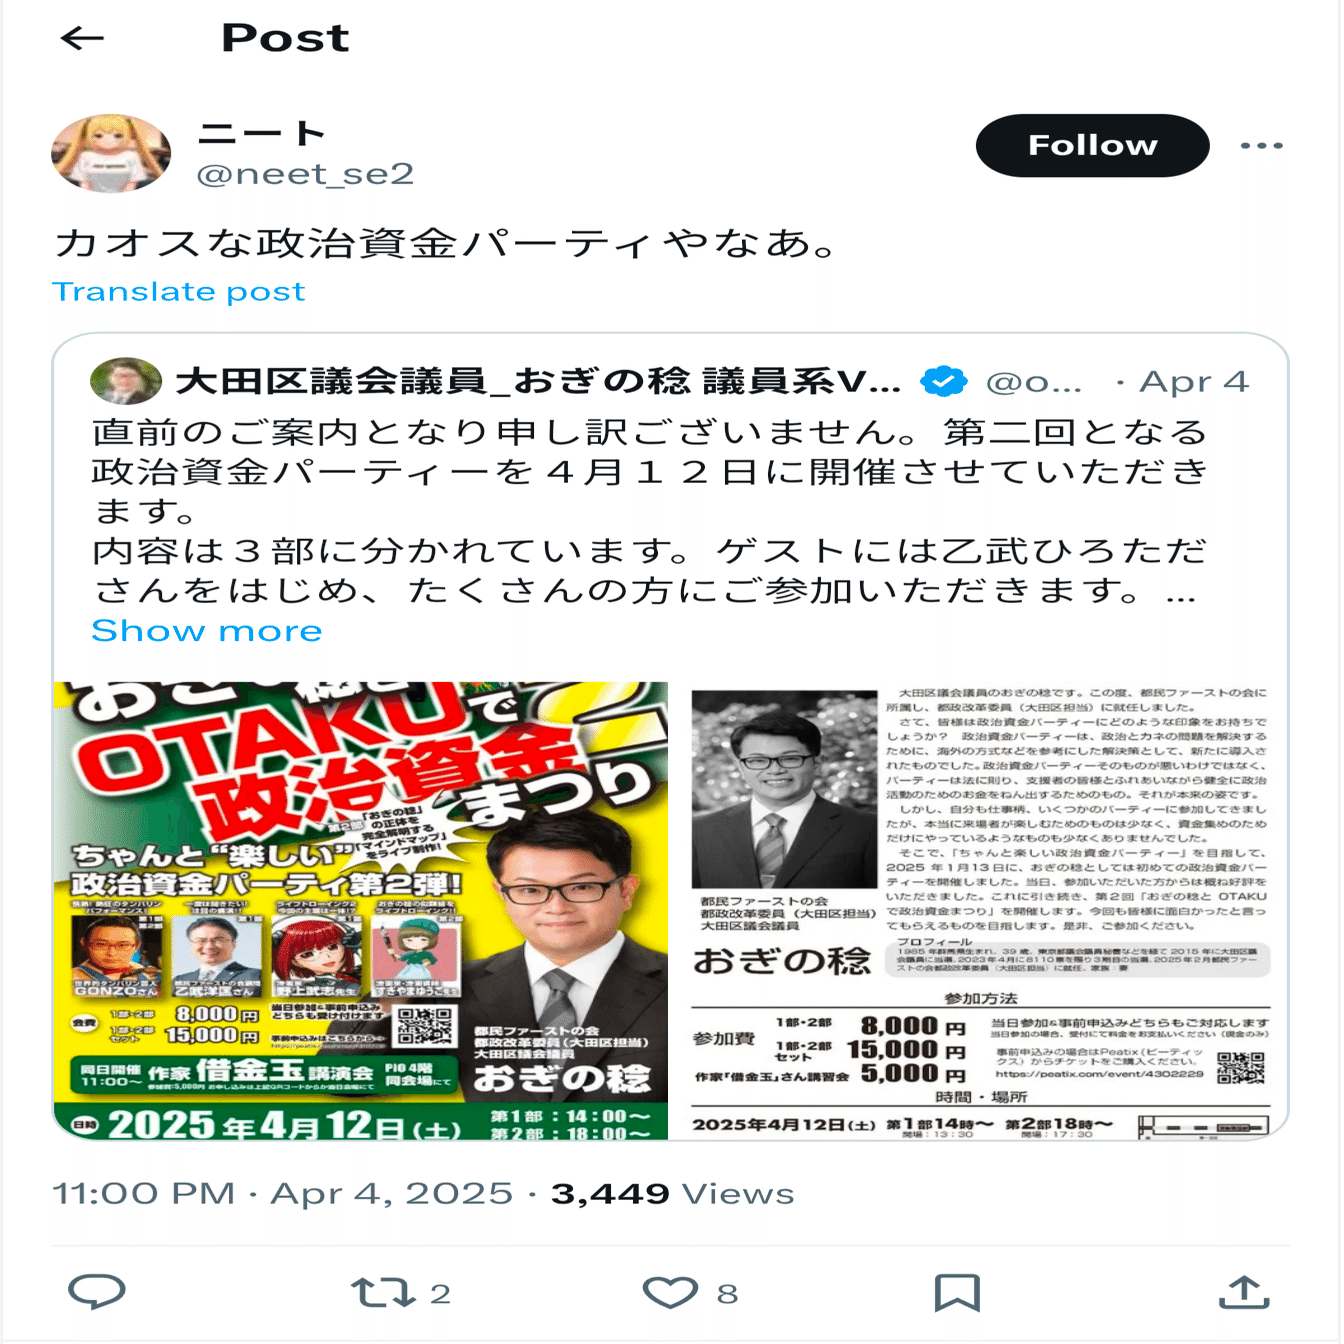Open the OTAKU政治資金まつり flyer image
The height and width of the screenshot is (1344, 1344).
pyautogui.click(x=360, y=911)
